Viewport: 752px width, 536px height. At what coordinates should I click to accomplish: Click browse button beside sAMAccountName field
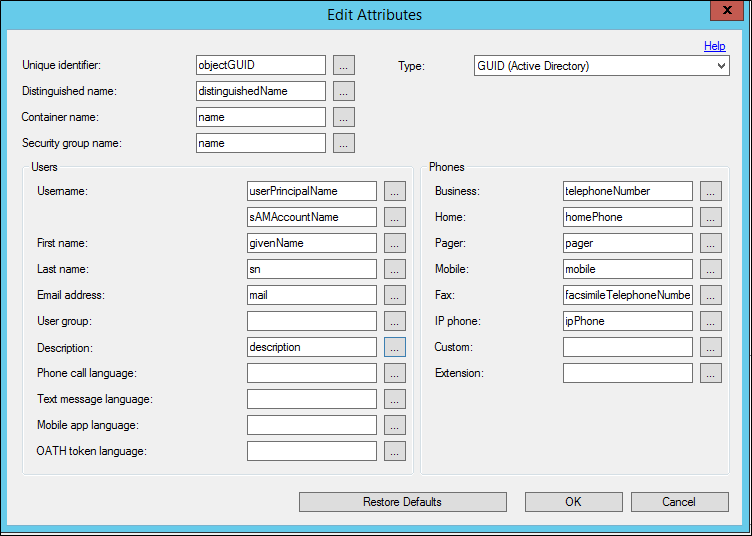[x=395, y=217]
